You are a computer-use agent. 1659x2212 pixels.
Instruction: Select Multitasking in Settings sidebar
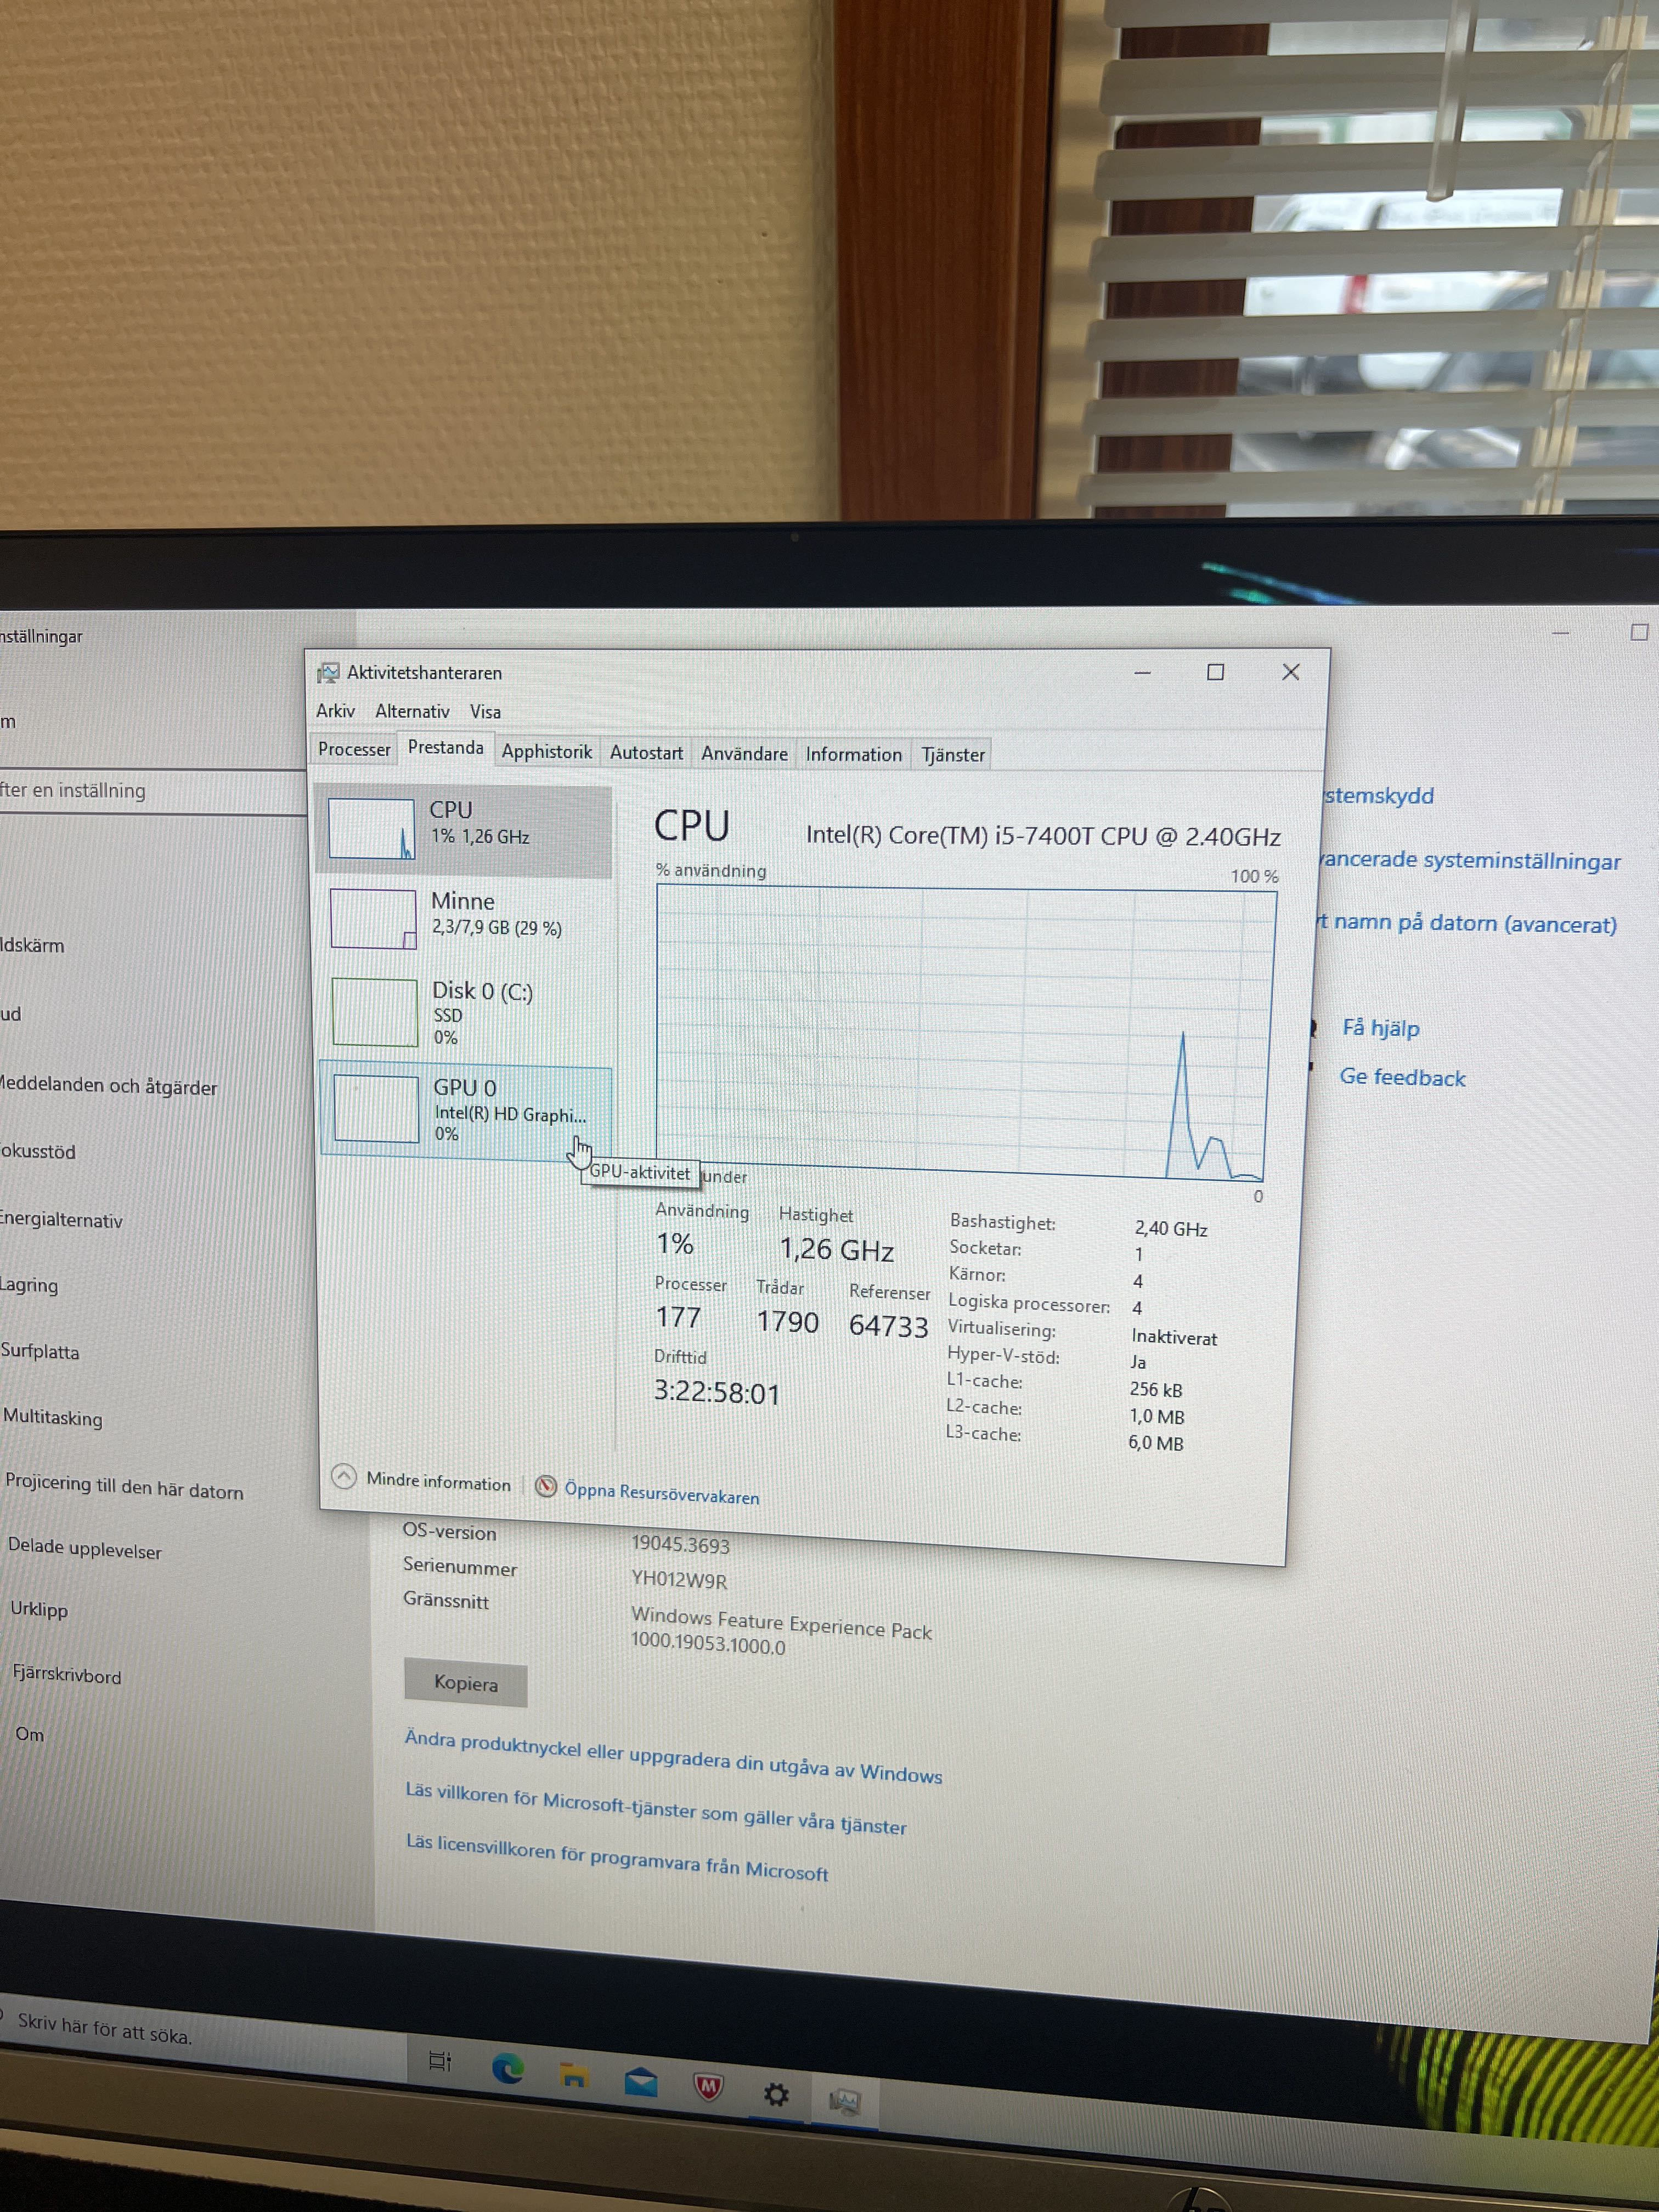point(53,1417)
